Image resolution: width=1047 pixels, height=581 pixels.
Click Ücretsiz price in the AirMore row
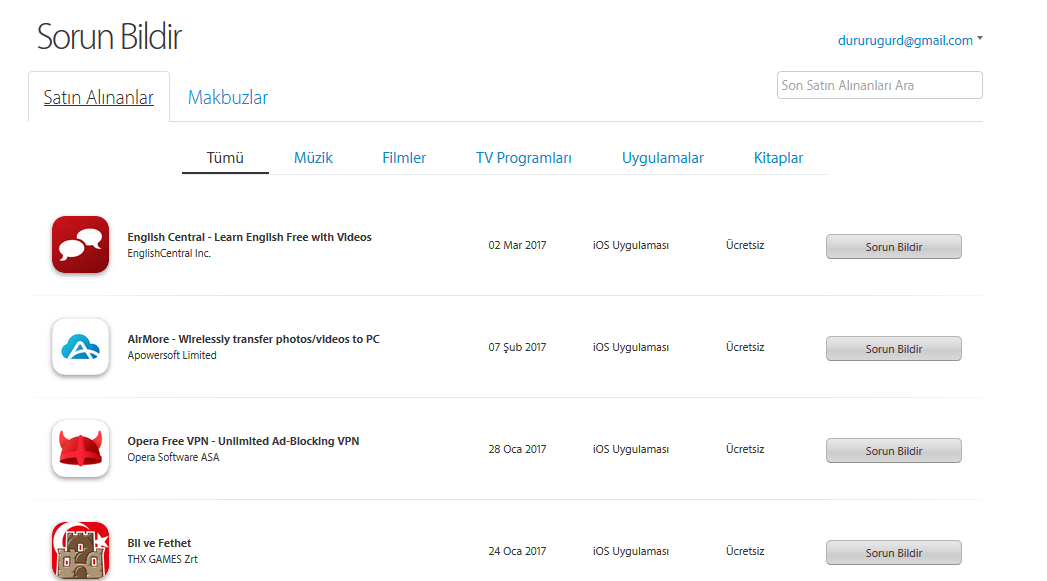tap(745, 347)
